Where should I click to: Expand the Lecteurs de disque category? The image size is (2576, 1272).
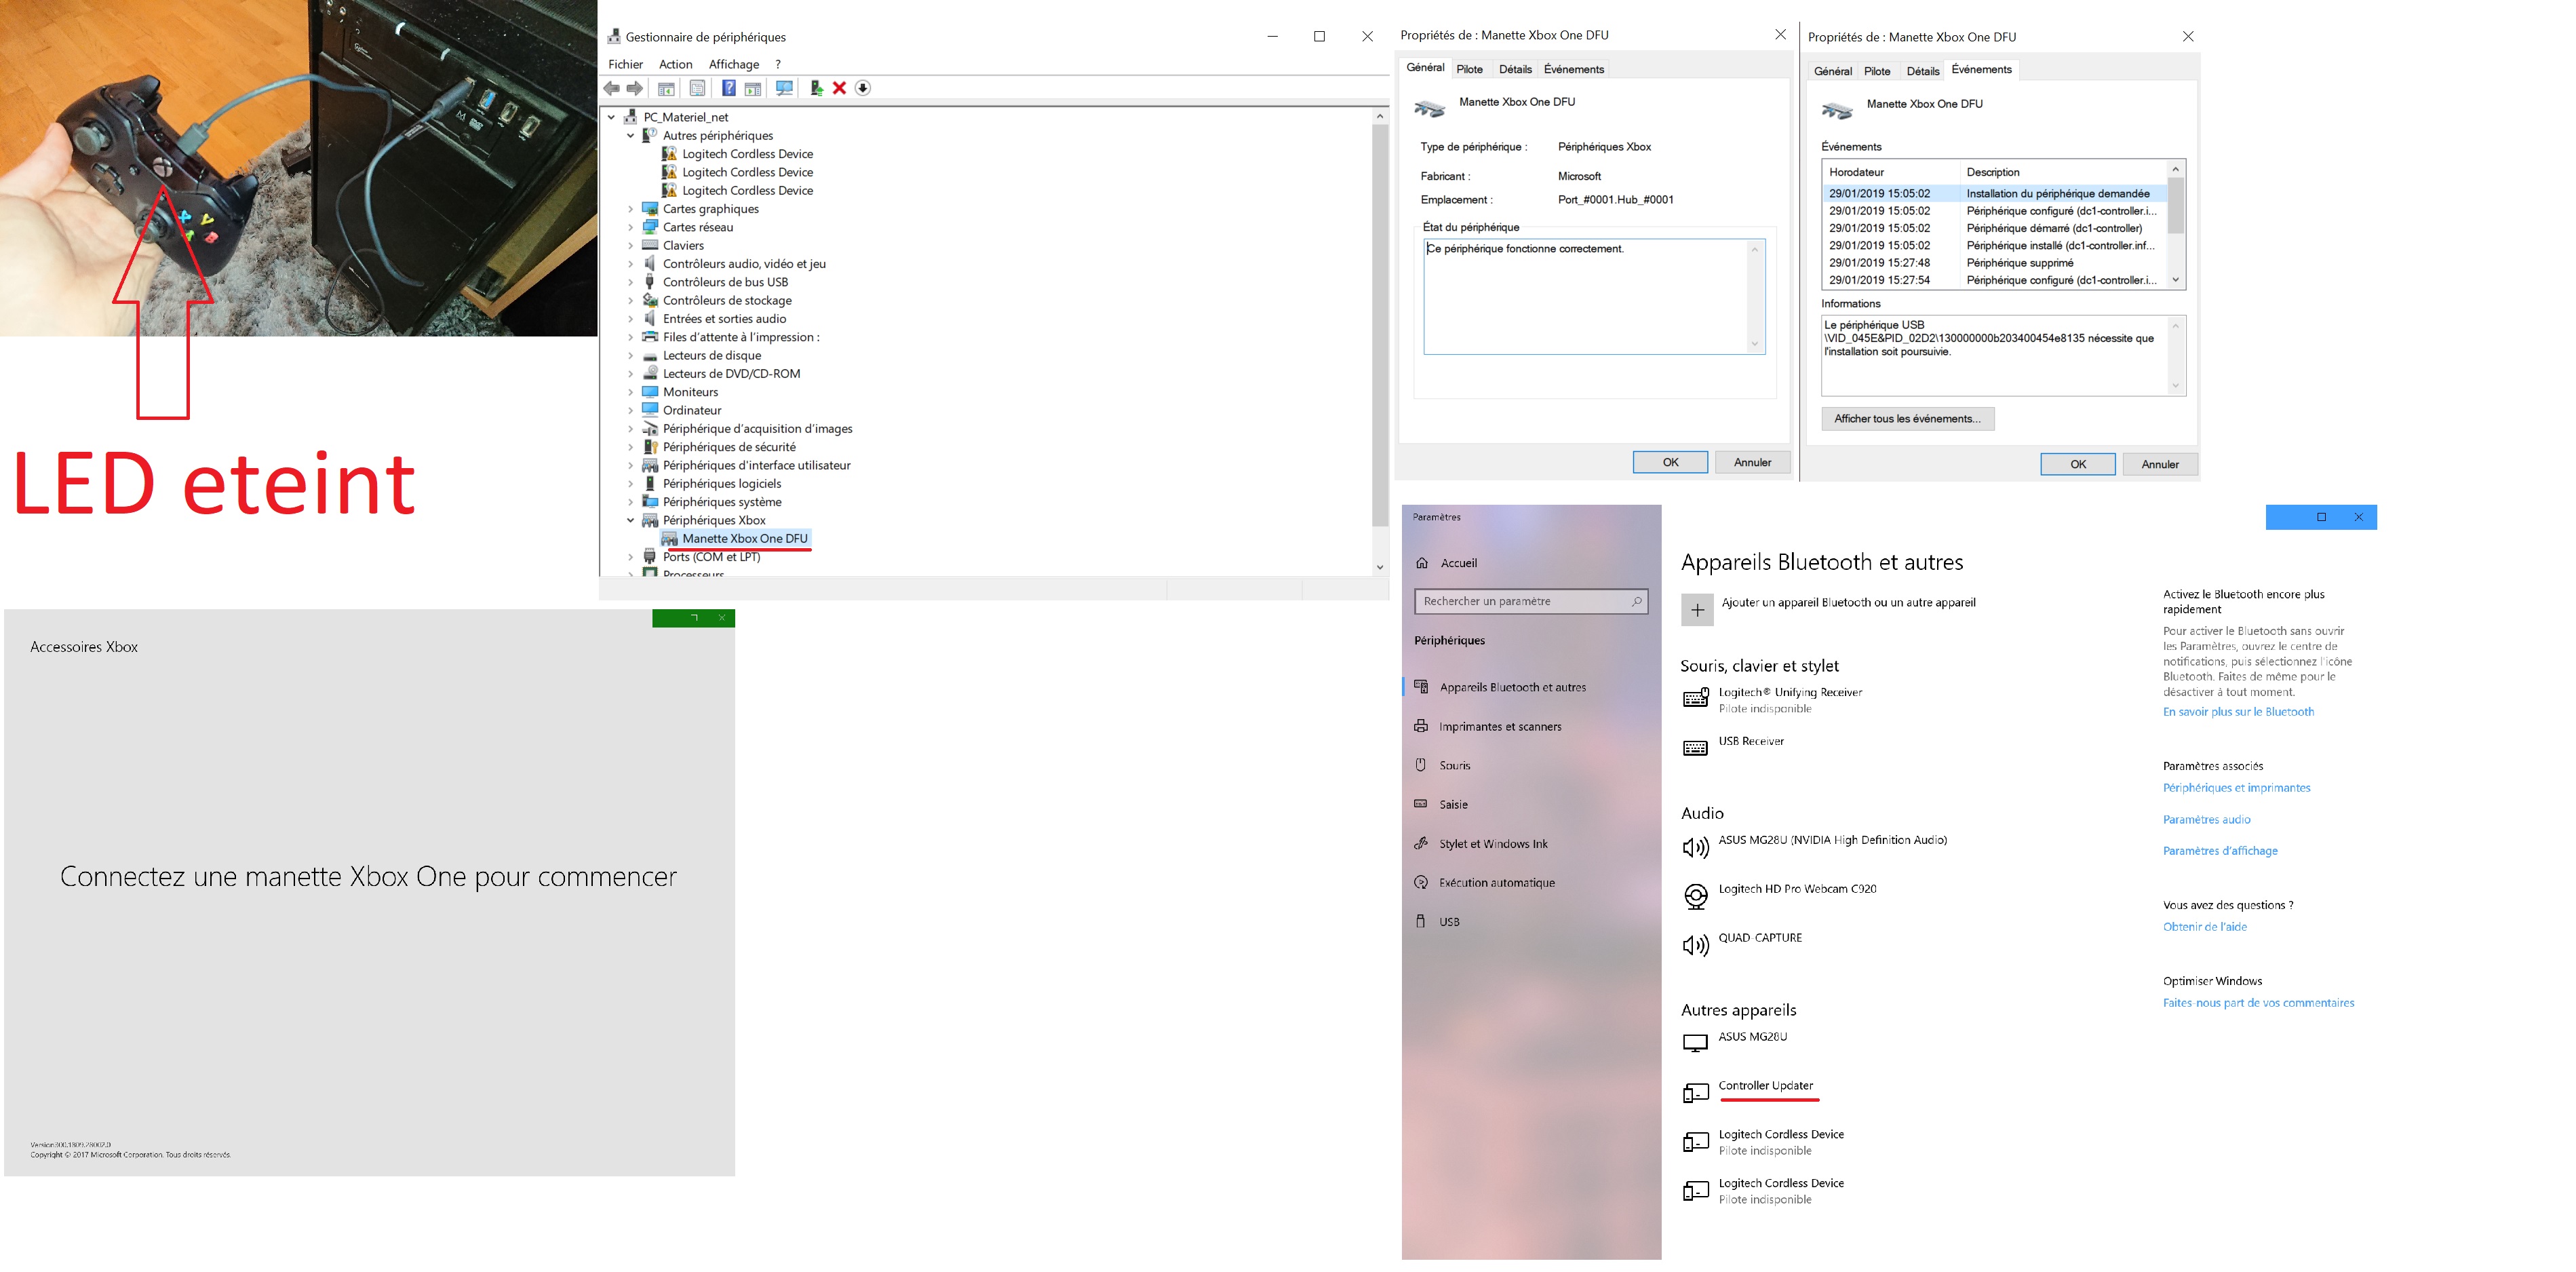click(630, 355)
